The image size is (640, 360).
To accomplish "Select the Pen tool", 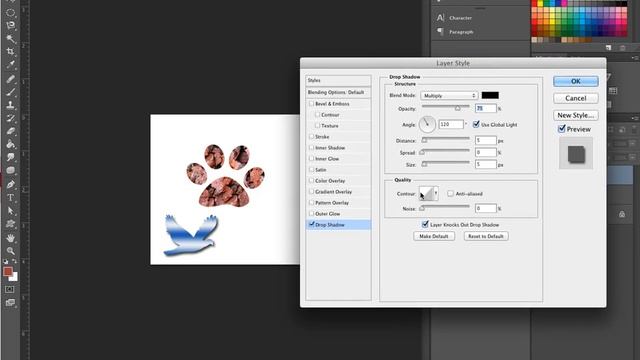I will [11, 184].
